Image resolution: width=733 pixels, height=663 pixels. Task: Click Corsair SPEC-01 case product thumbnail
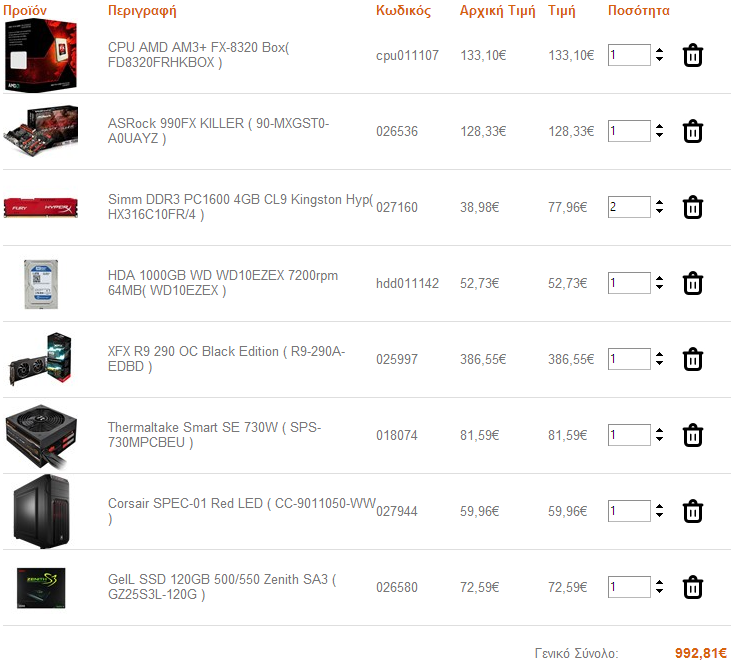pyautogui.click(x=42, y=512)
